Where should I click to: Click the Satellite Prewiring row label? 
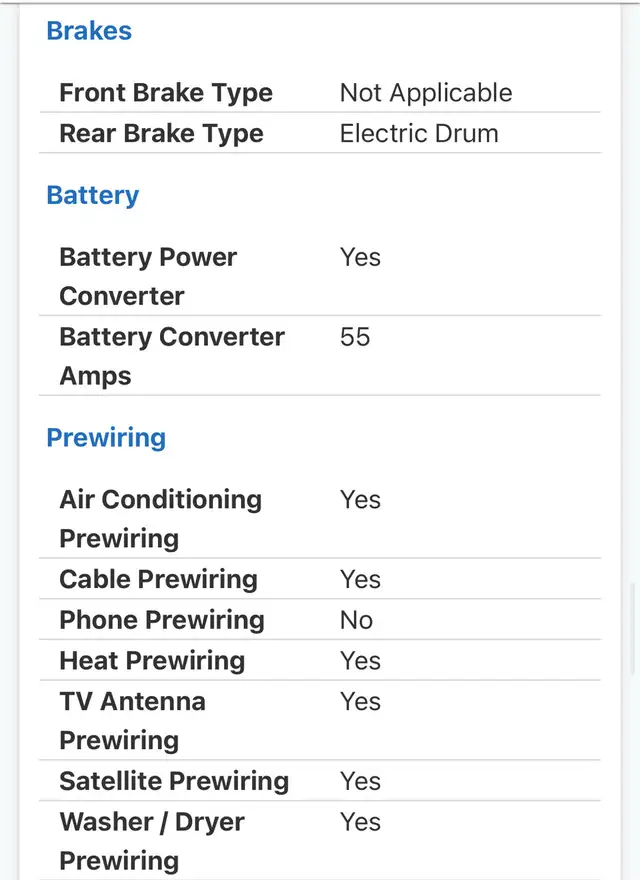[174, 781]
